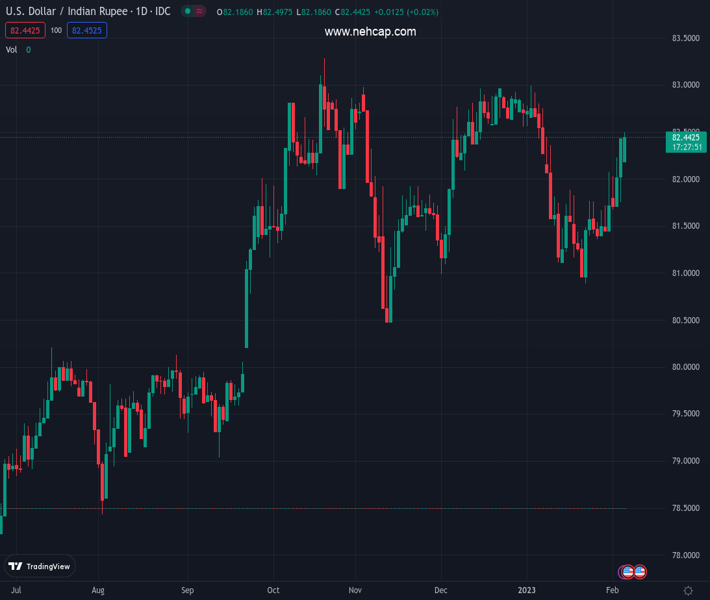Click the Vol indicator legend

coord(12,49)
